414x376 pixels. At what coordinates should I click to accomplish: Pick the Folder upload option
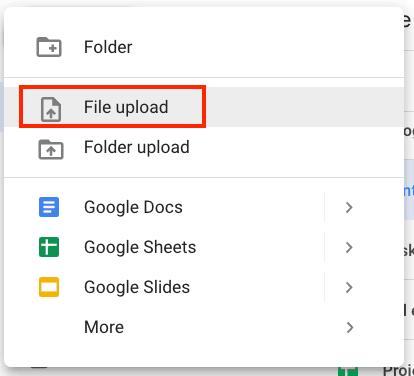pos(204,147)
